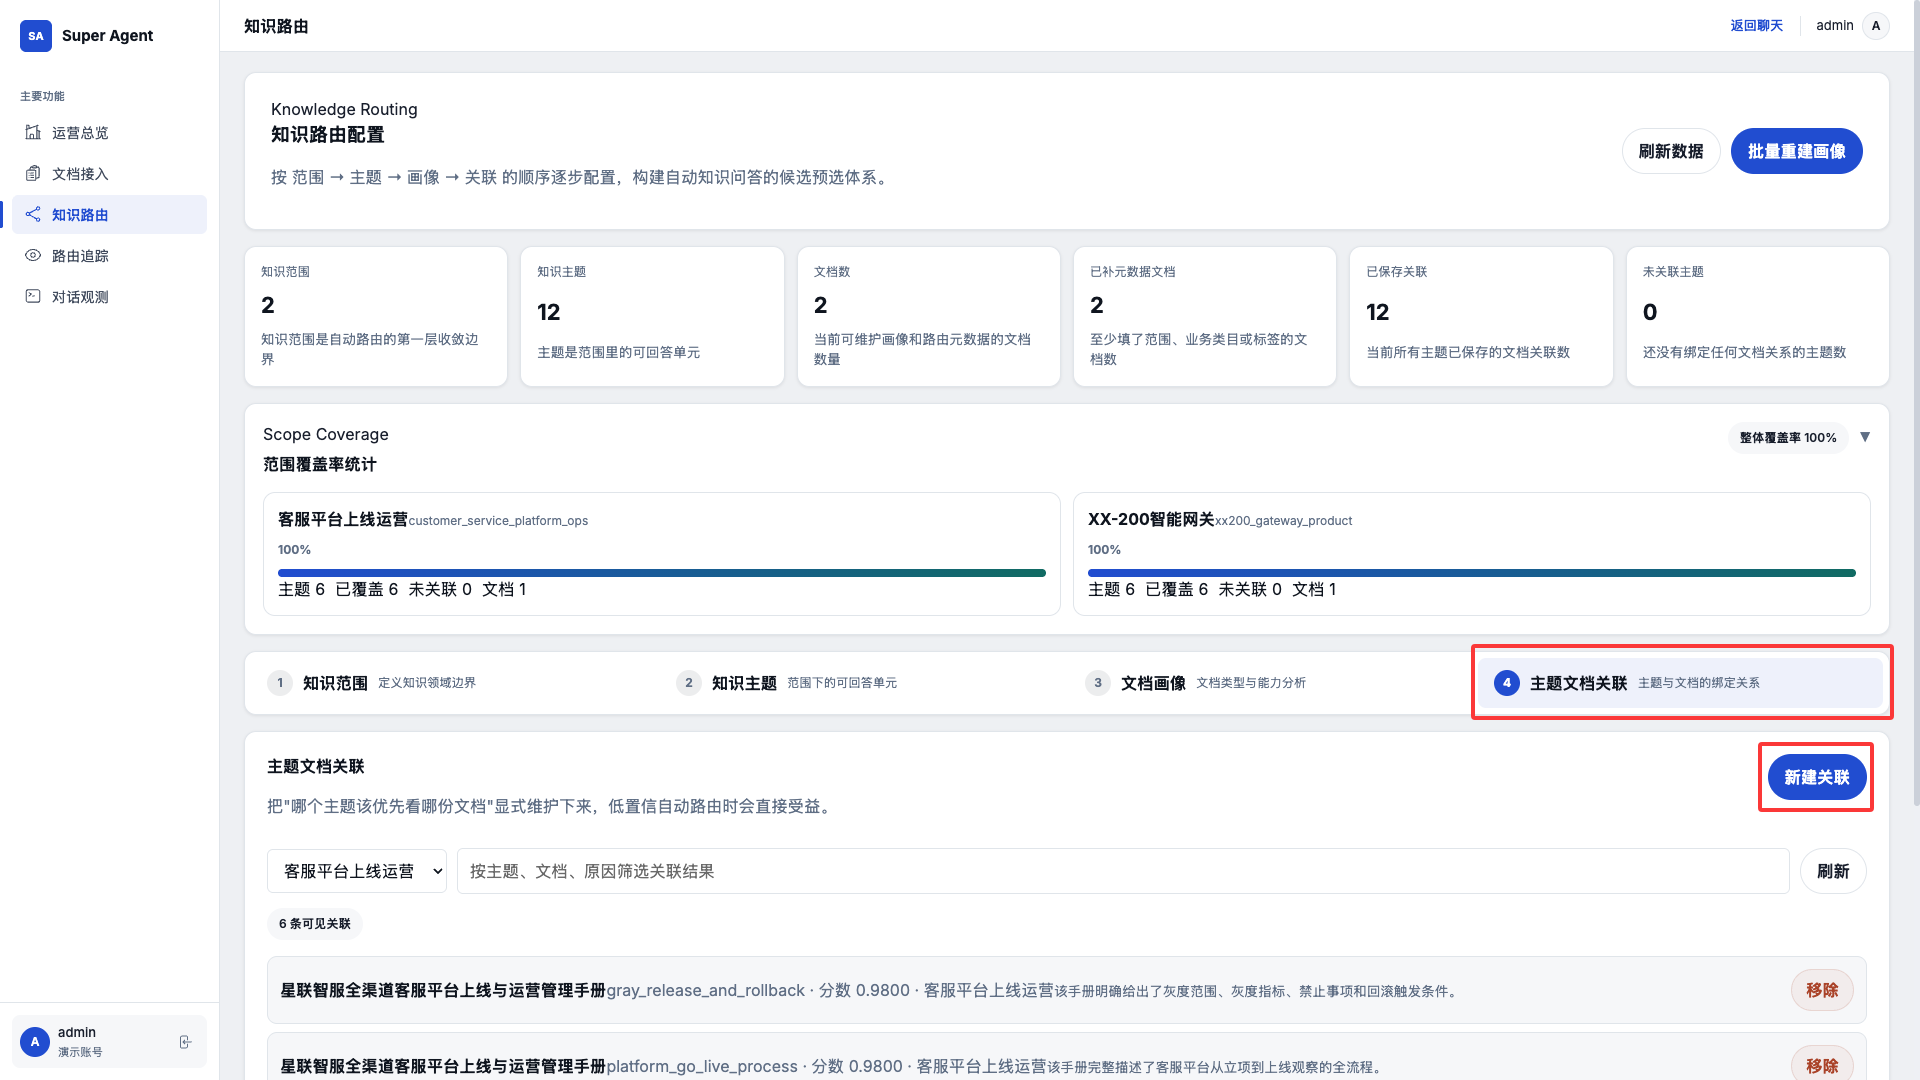
Task: Click the 返回聊天 link
Action: click(x=1756, y=26)
